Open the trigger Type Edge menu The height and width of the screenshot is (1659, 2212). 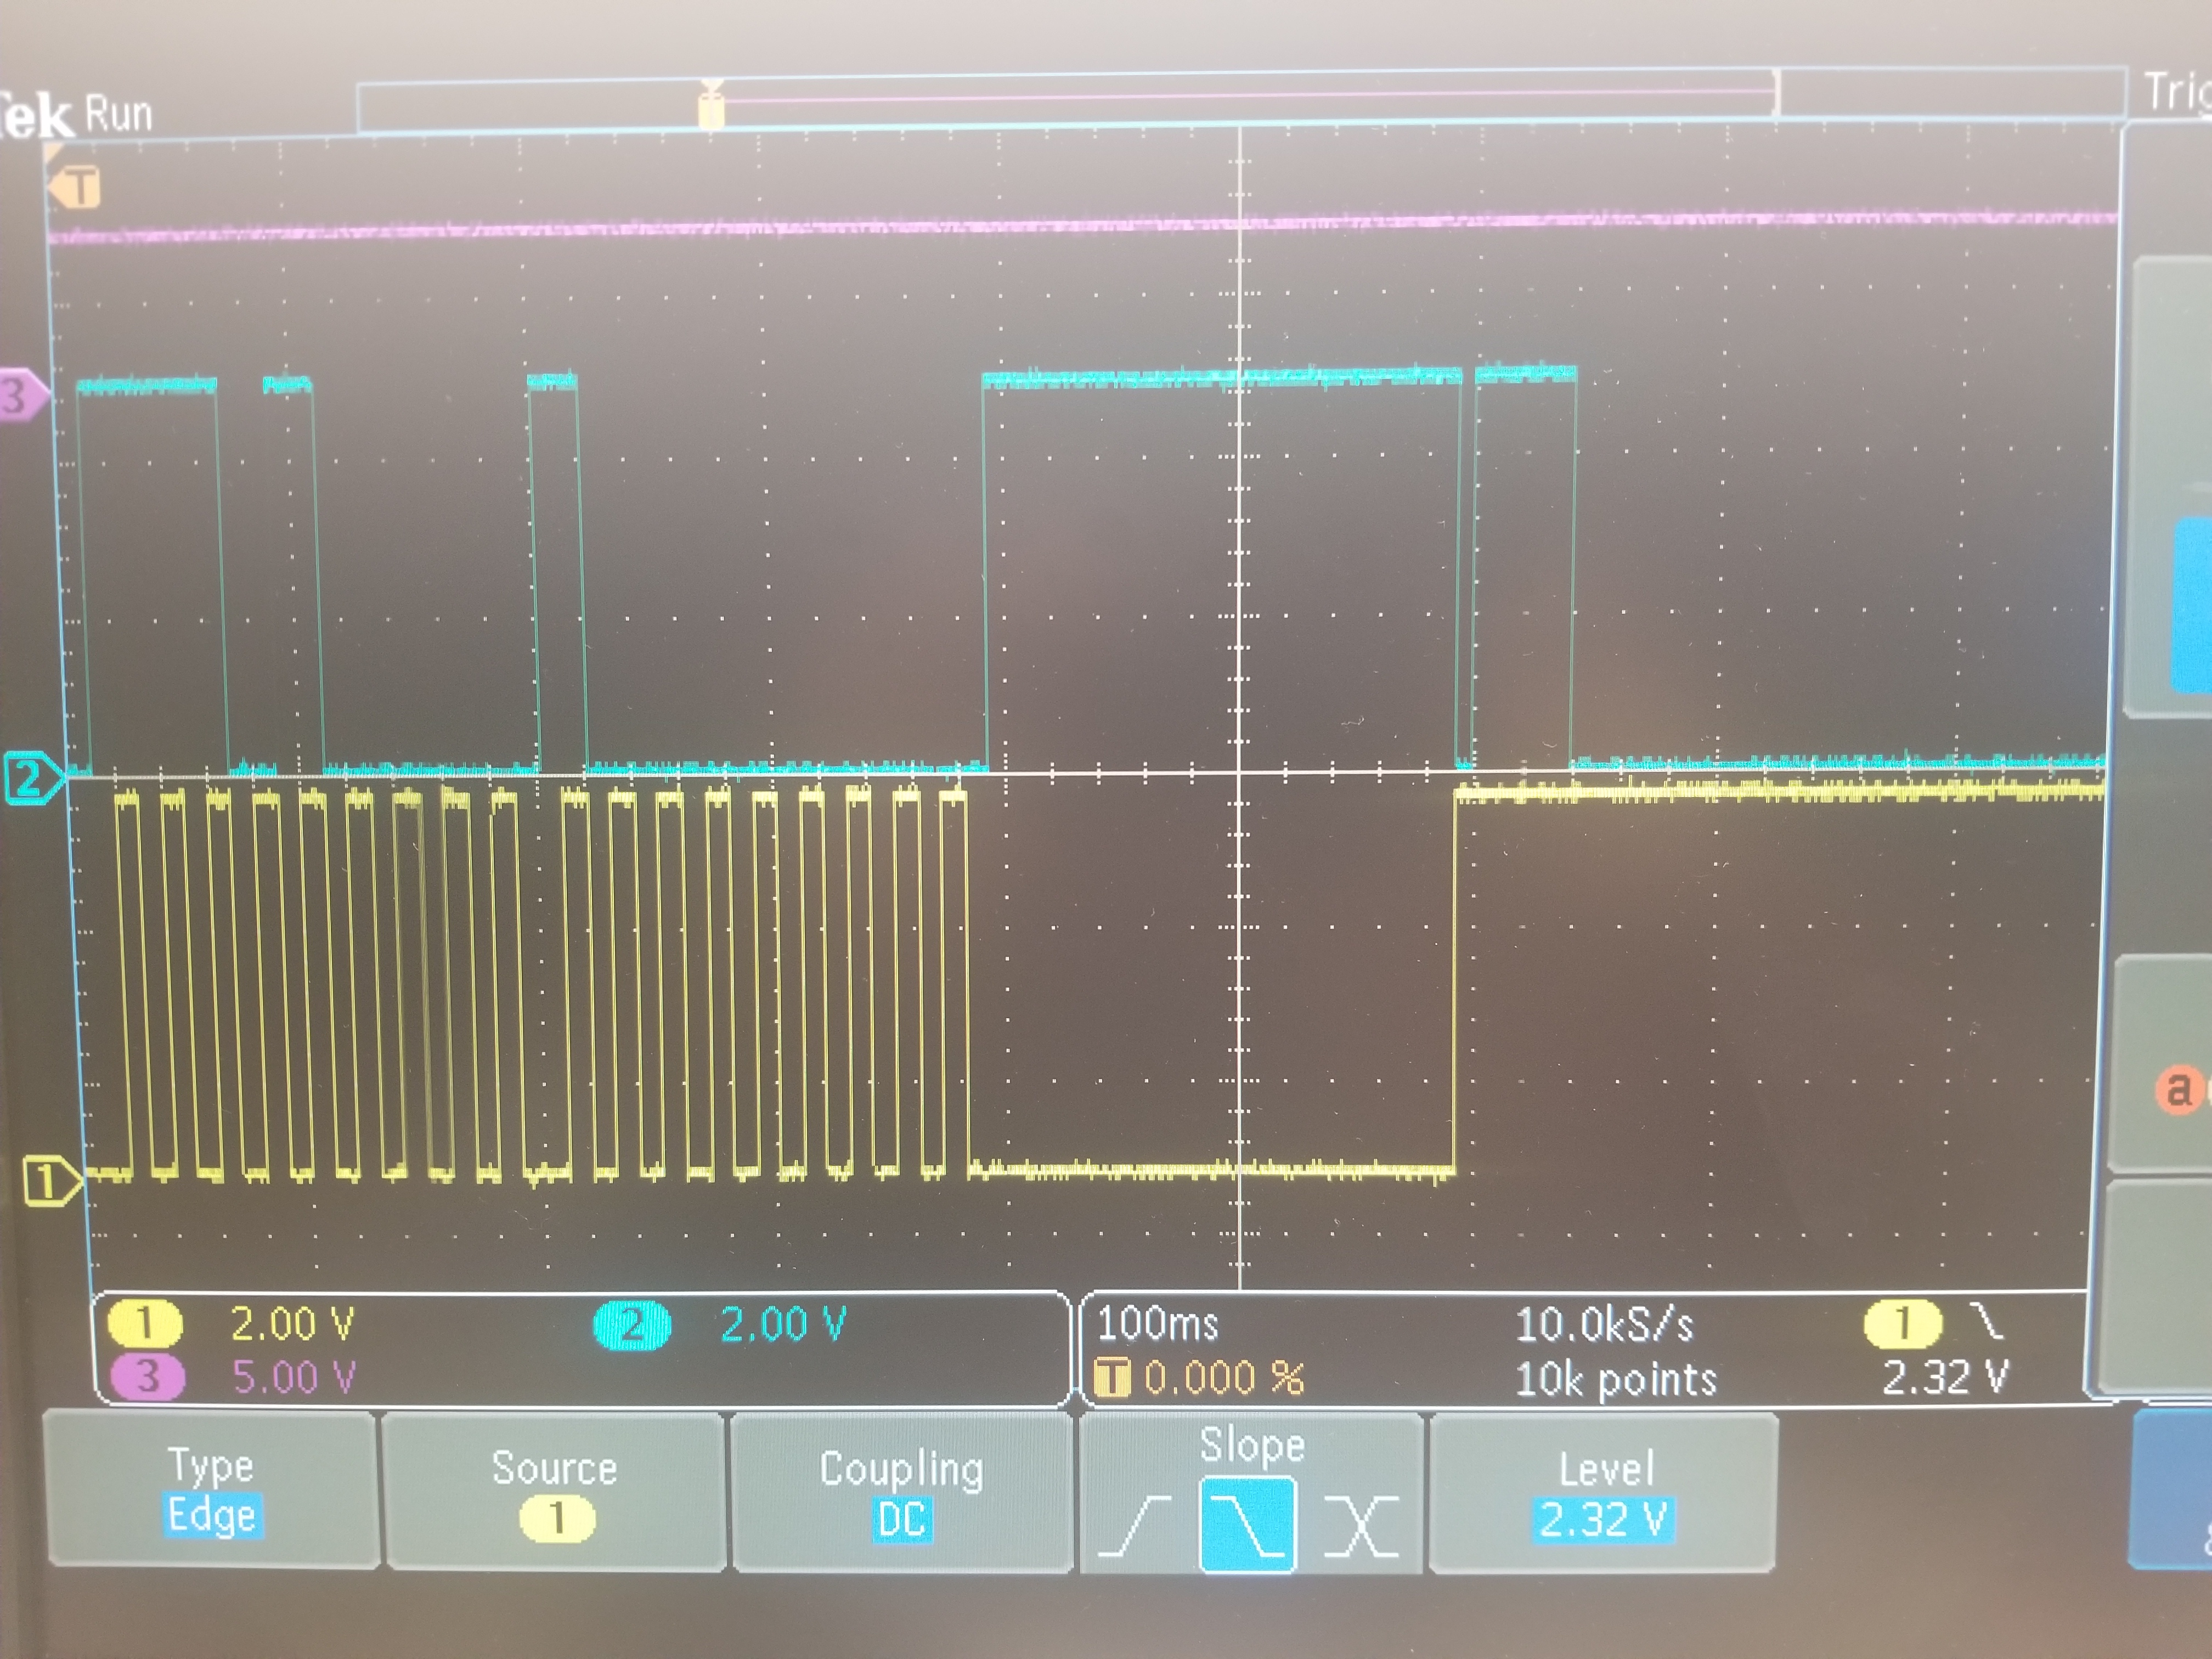click(211, 1490)
